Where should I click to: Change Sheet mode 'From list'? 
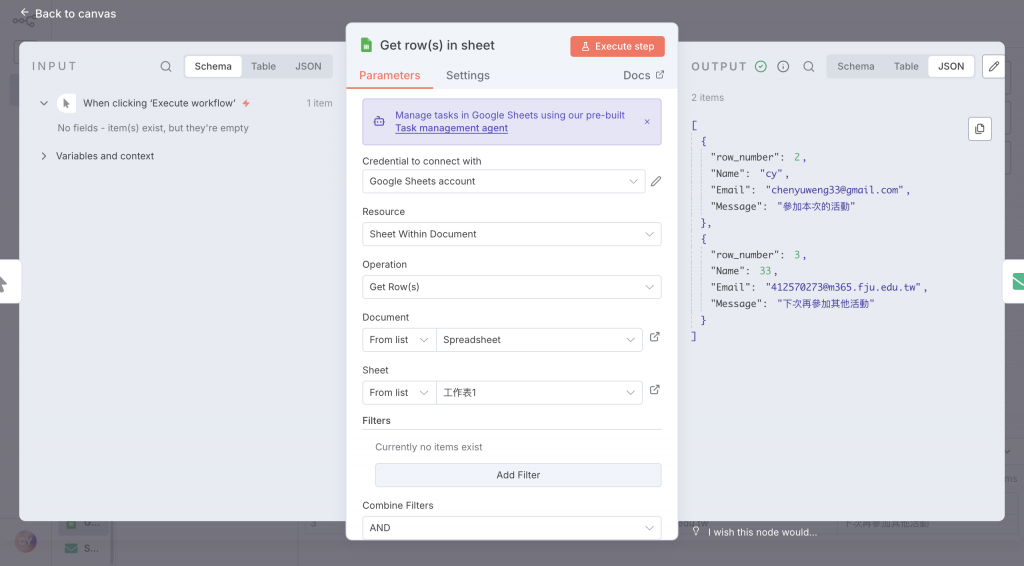tap(399, 393)
